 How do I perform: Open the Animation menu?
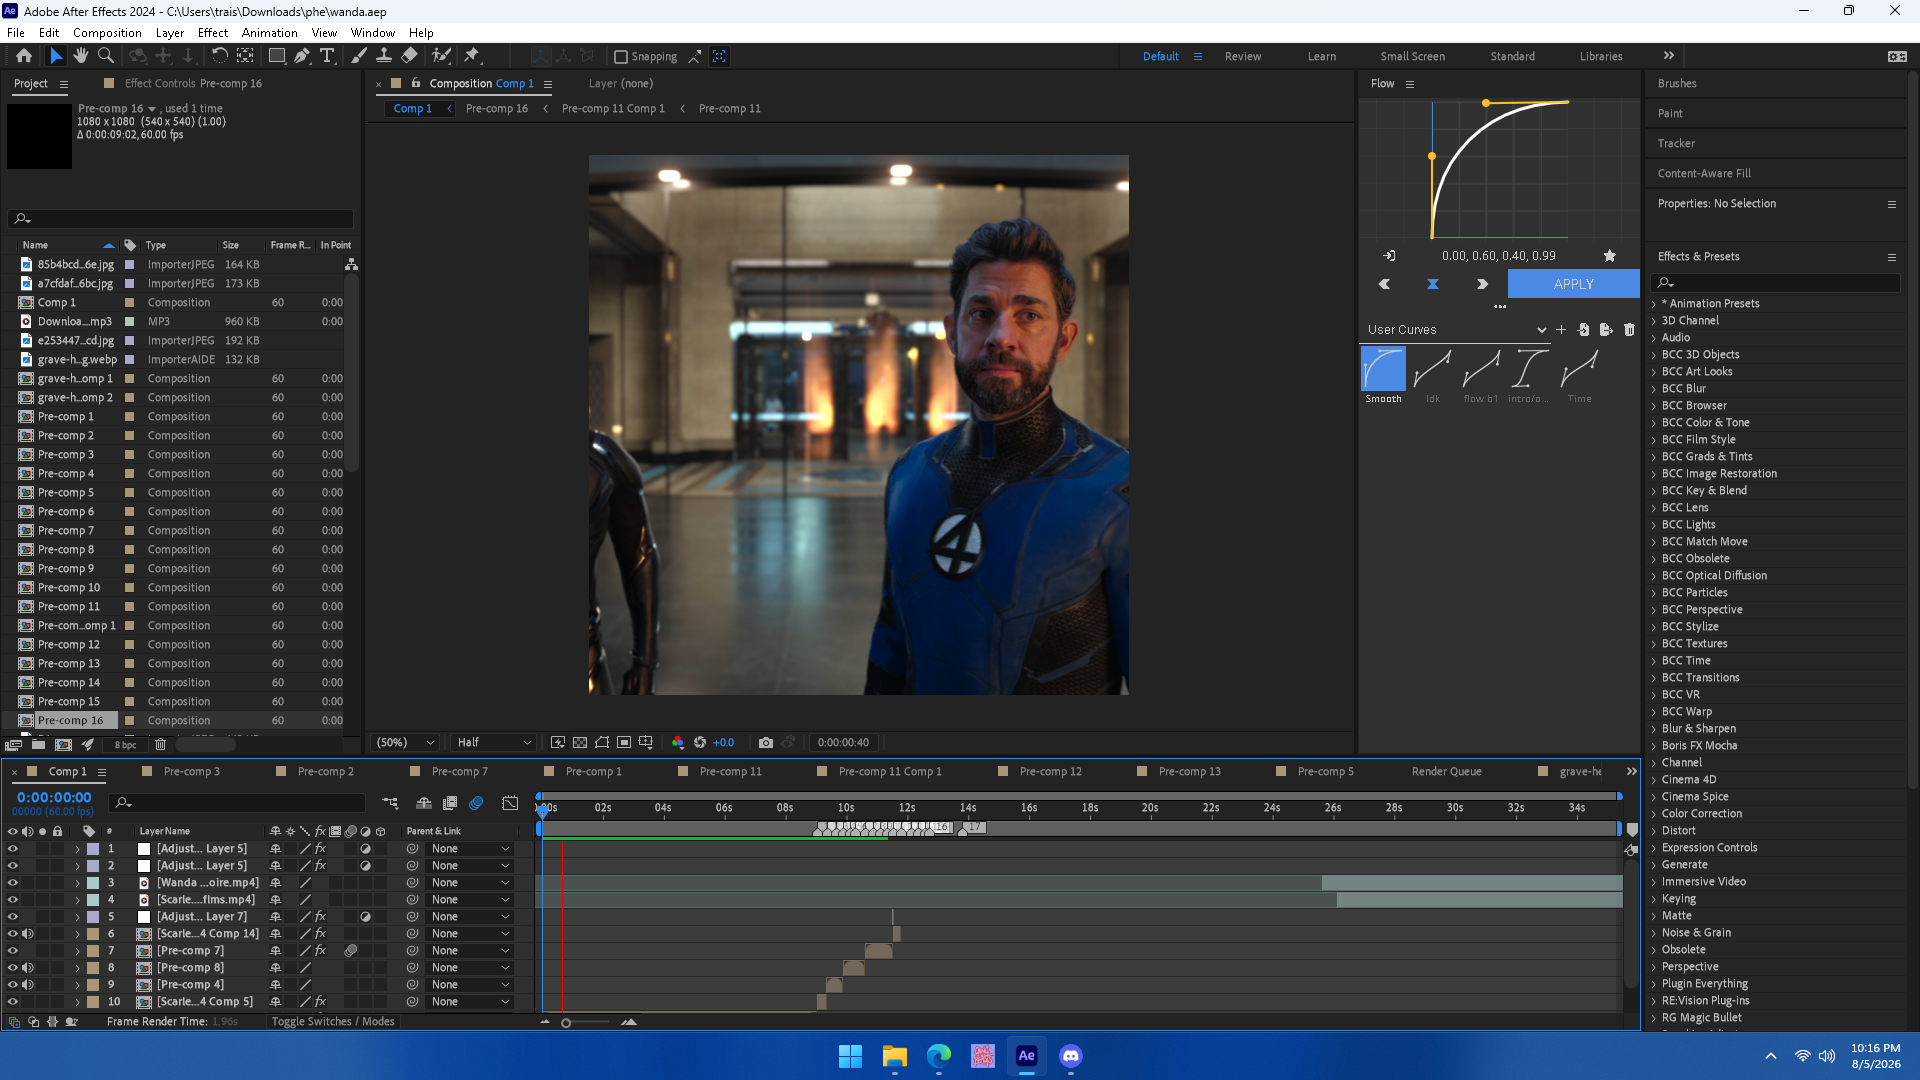coord(269,32)
